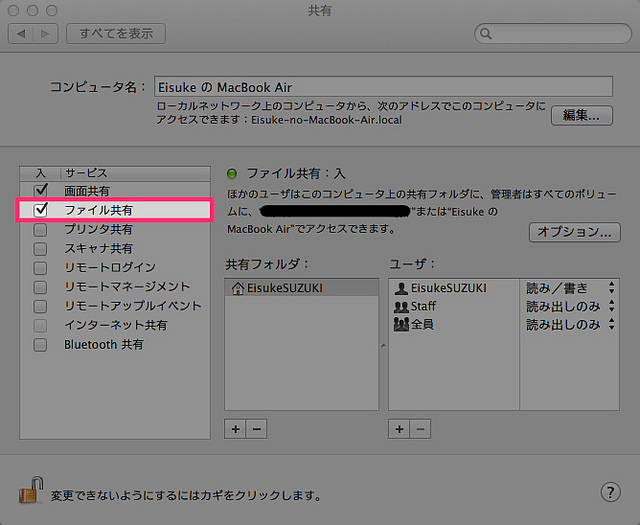Click the forward navigation arrow

tap(45, 33)
